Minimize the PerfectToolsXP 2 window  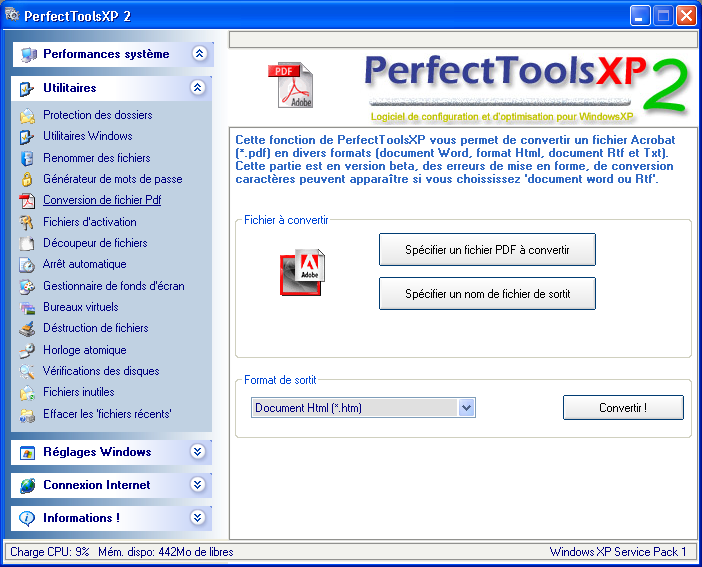(x=640, y=16)
